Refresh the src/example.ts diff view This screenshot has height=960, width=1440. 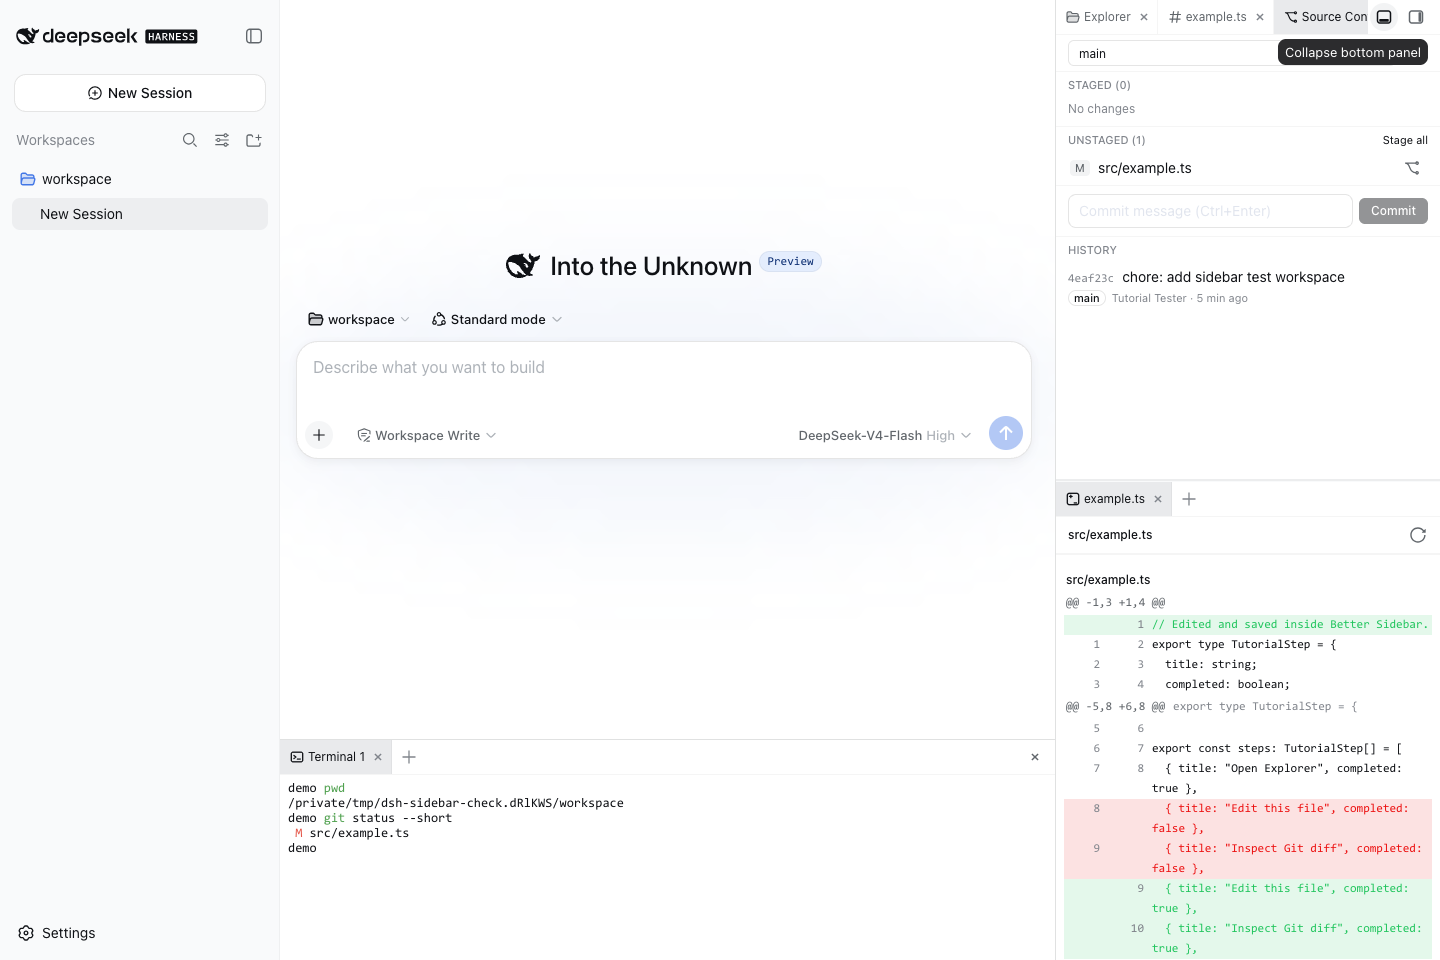tap(1418, 535)
